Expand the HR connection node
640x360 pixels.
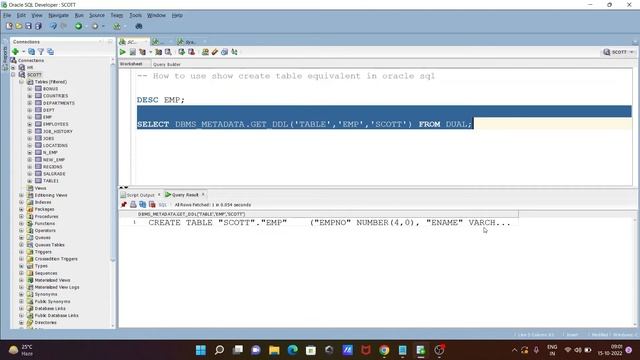click(x=13, y=67)
